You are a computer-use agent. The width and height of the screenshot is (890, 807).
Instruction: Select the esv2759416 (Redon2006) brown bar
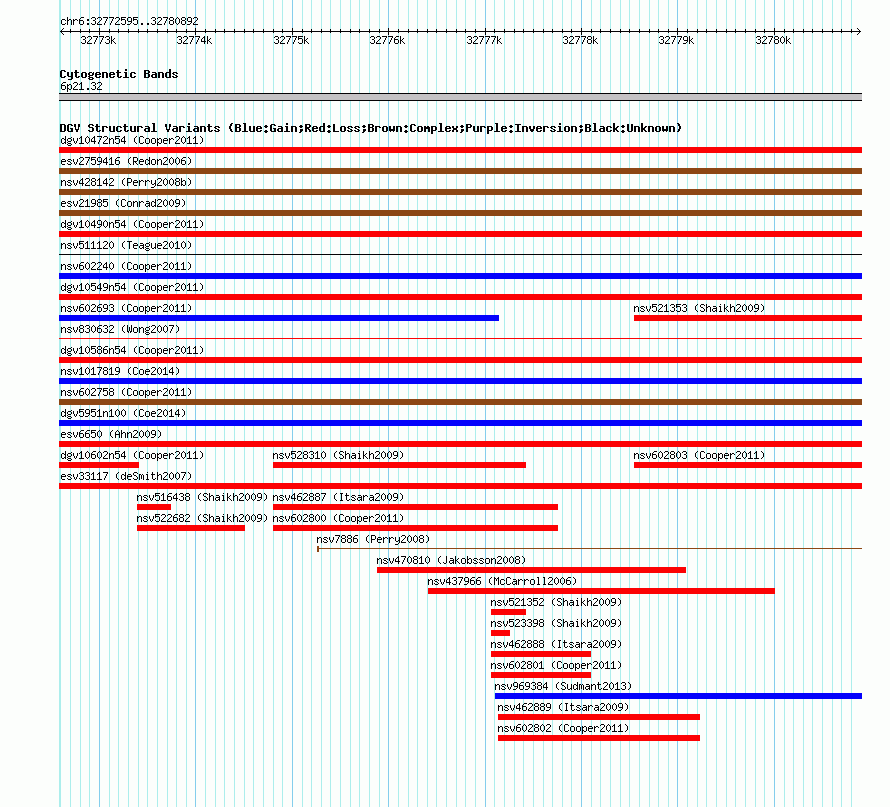[x=460, y=171]
